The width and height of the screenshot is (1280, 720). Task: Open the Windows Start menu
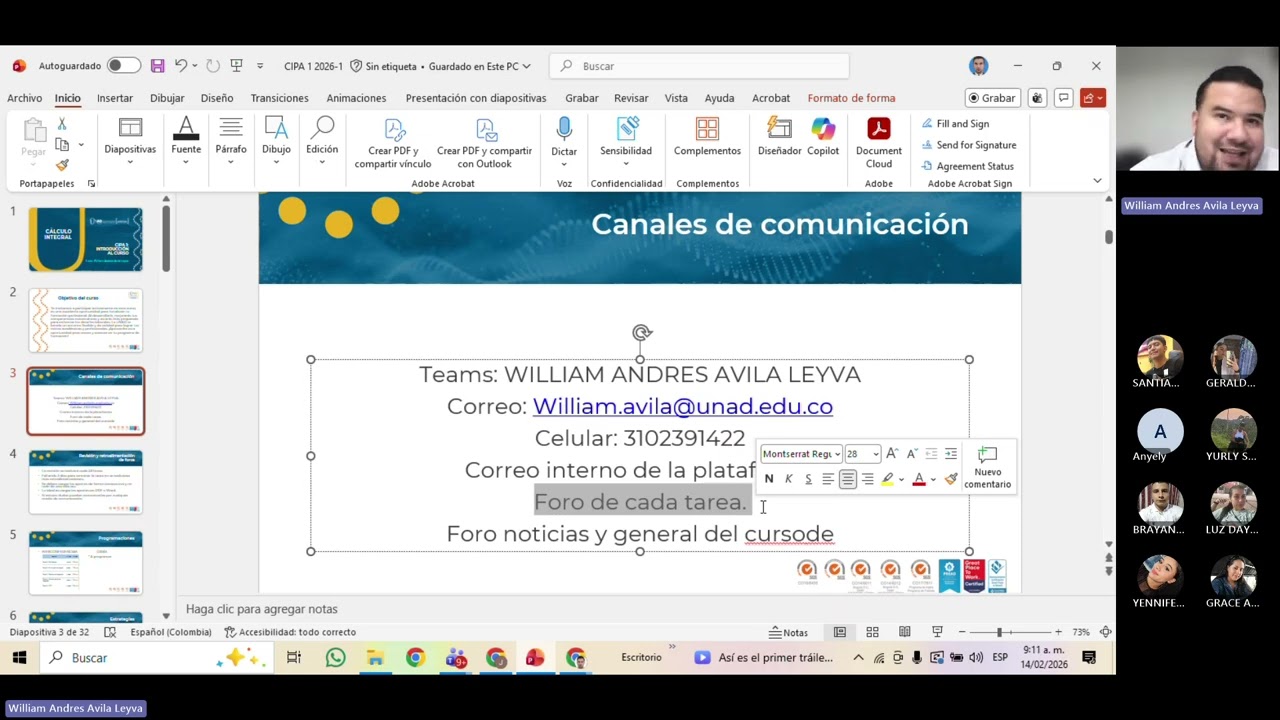click(x=19, y=657)
